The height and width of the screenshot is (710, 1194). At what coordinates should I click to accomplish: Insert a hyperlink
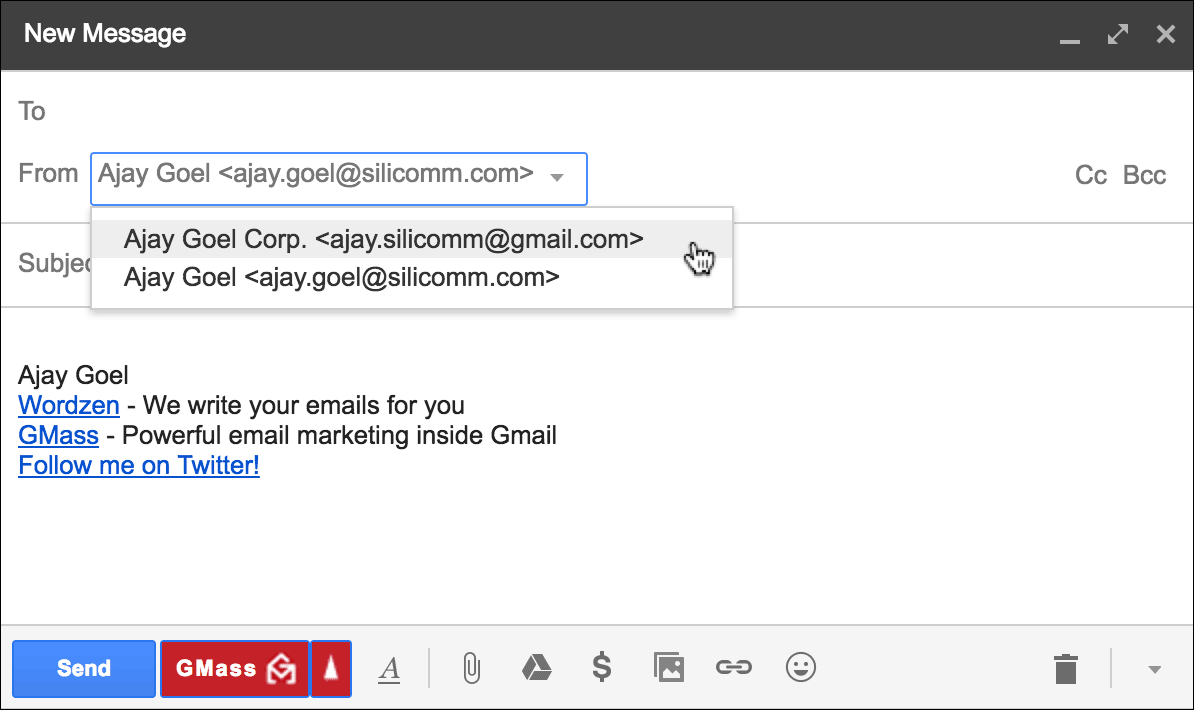(x=734, y=668)
